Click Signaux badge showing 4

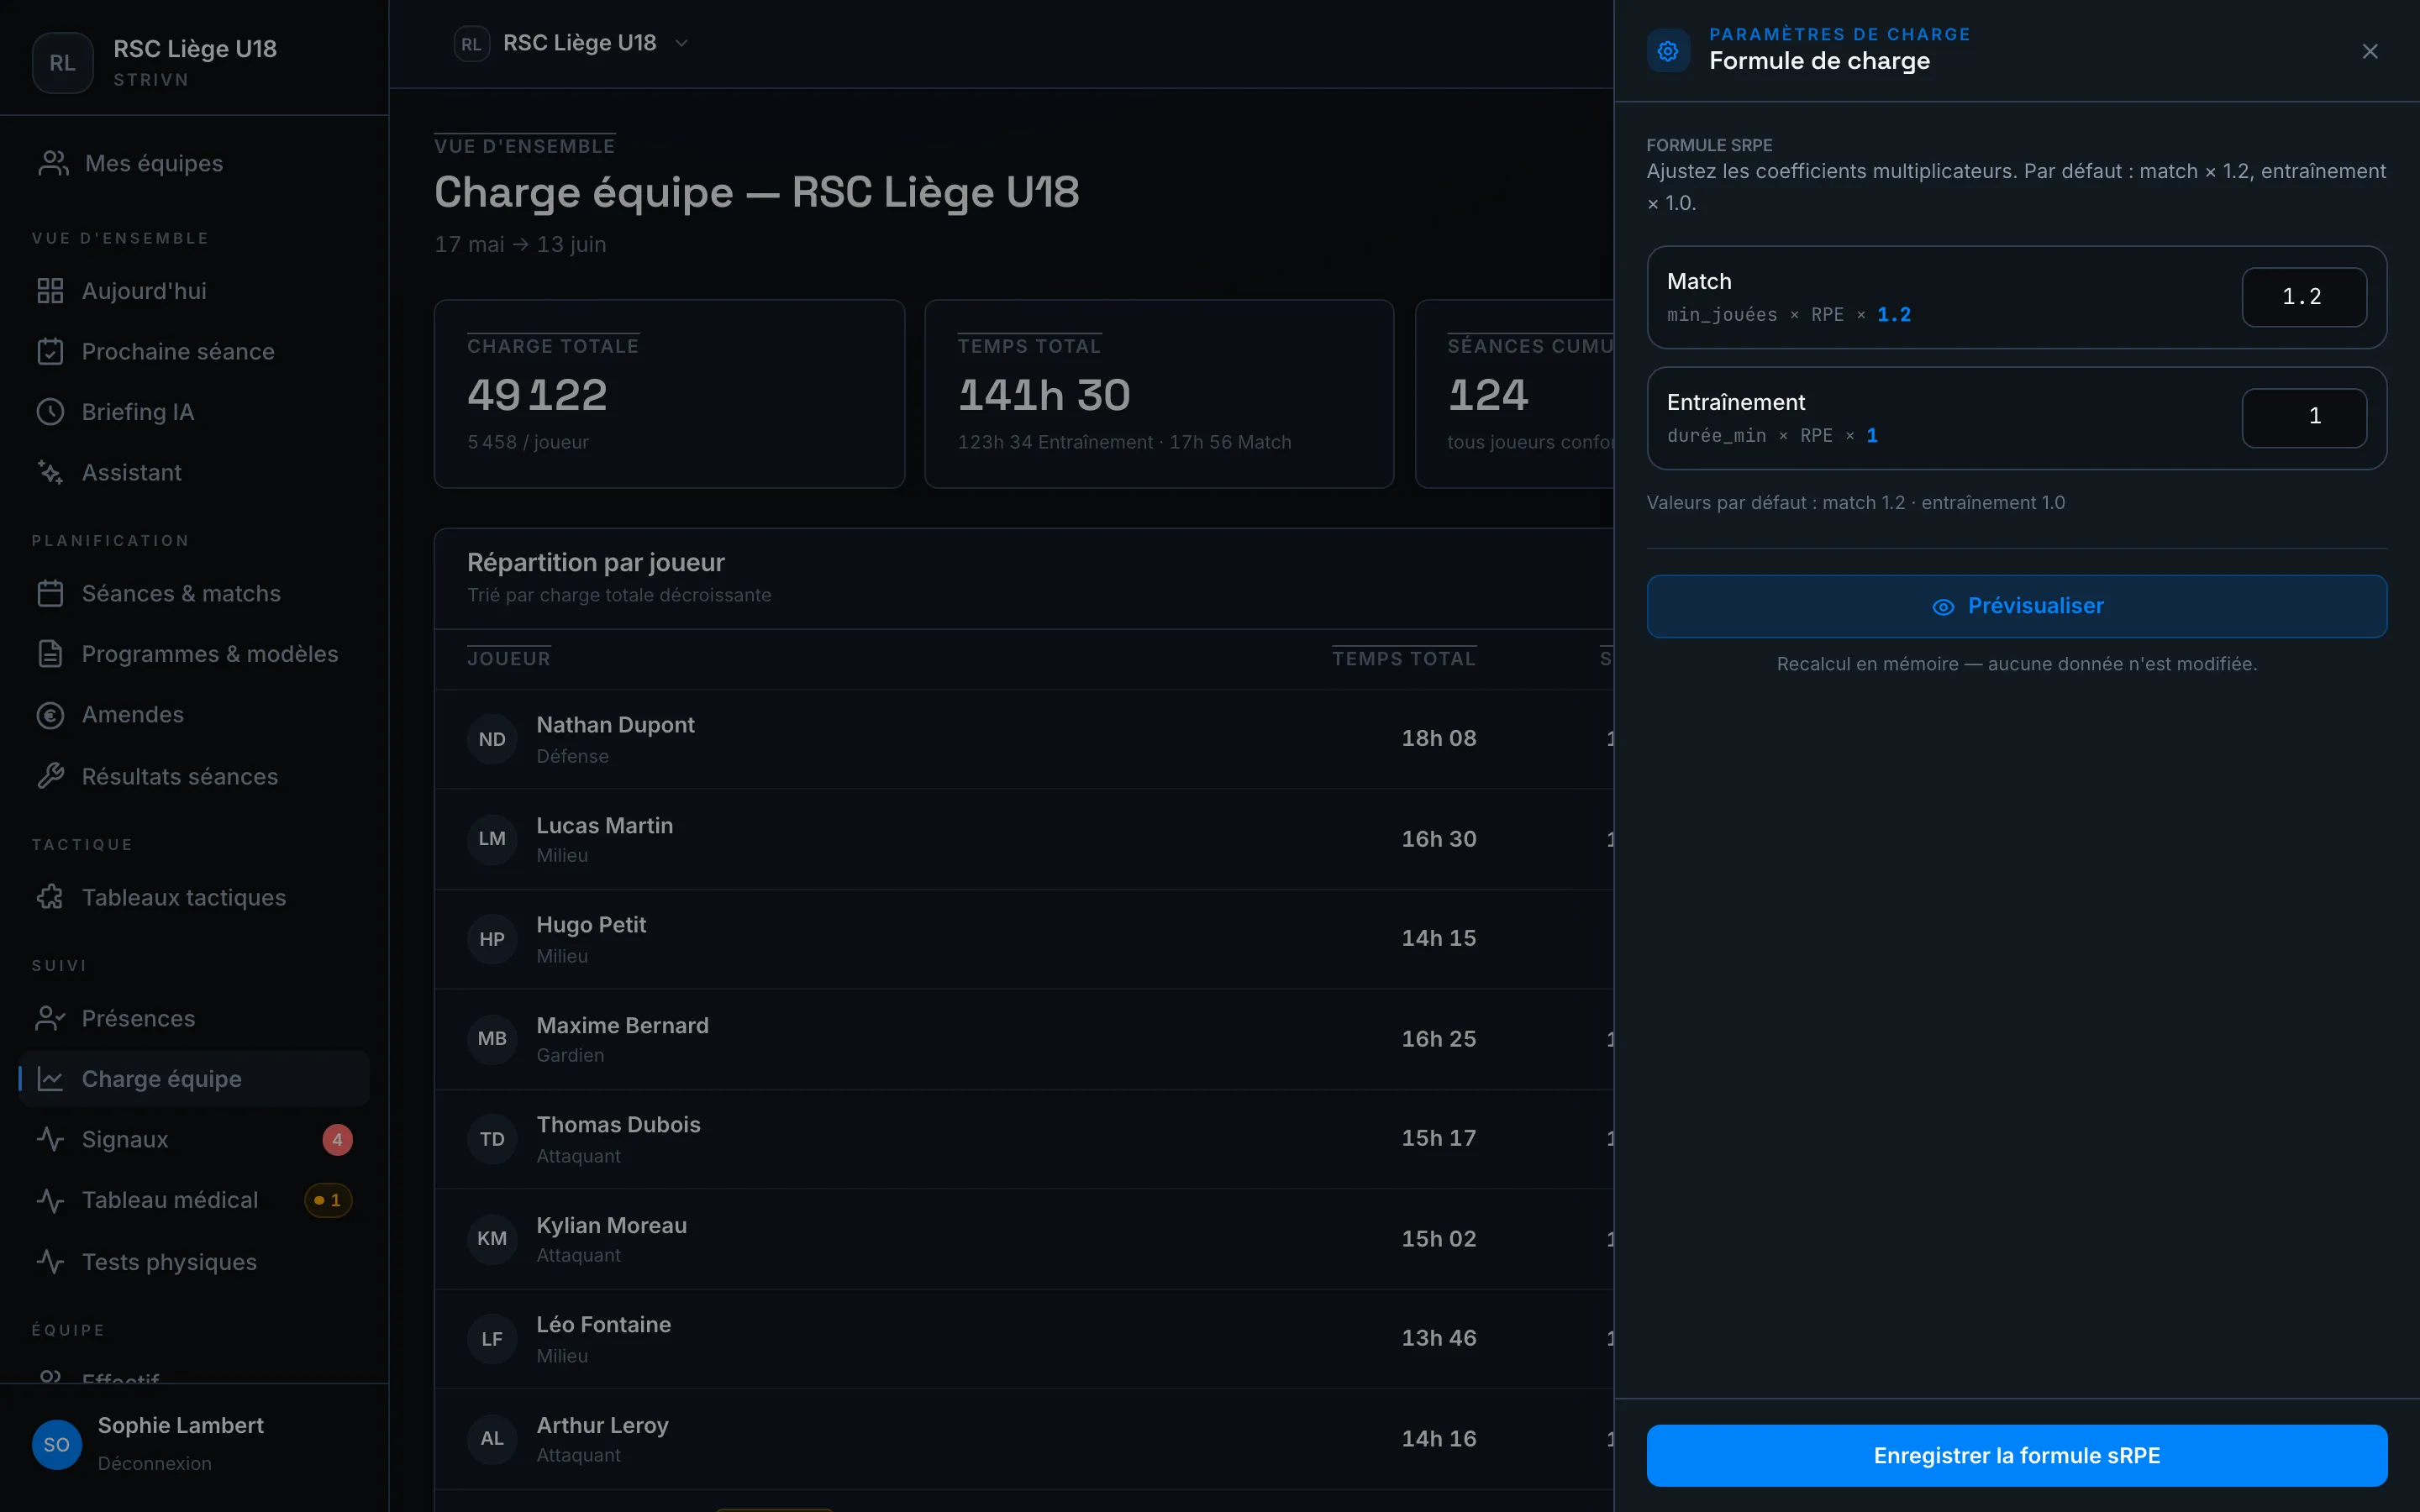click(x=337, y=1140)
